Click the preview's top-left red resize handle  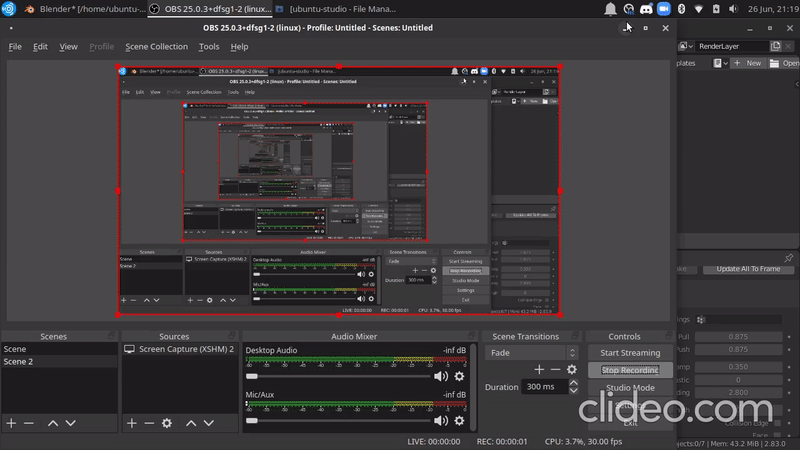(118, 67)
